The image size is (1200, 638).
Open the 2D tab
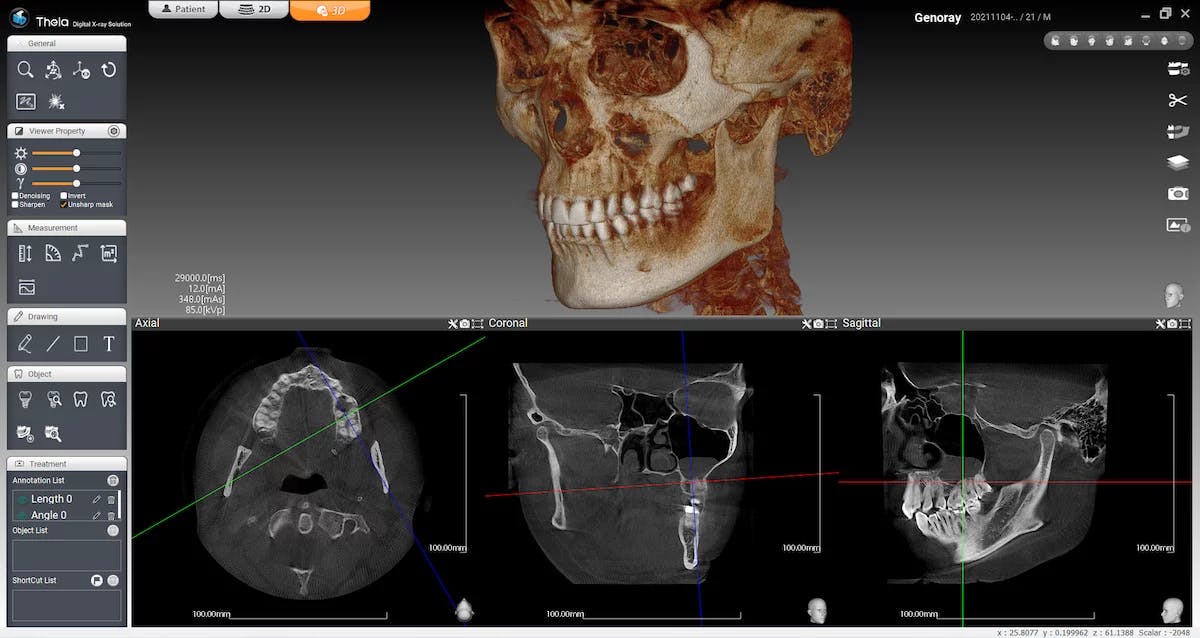click(x=253, y=10)
